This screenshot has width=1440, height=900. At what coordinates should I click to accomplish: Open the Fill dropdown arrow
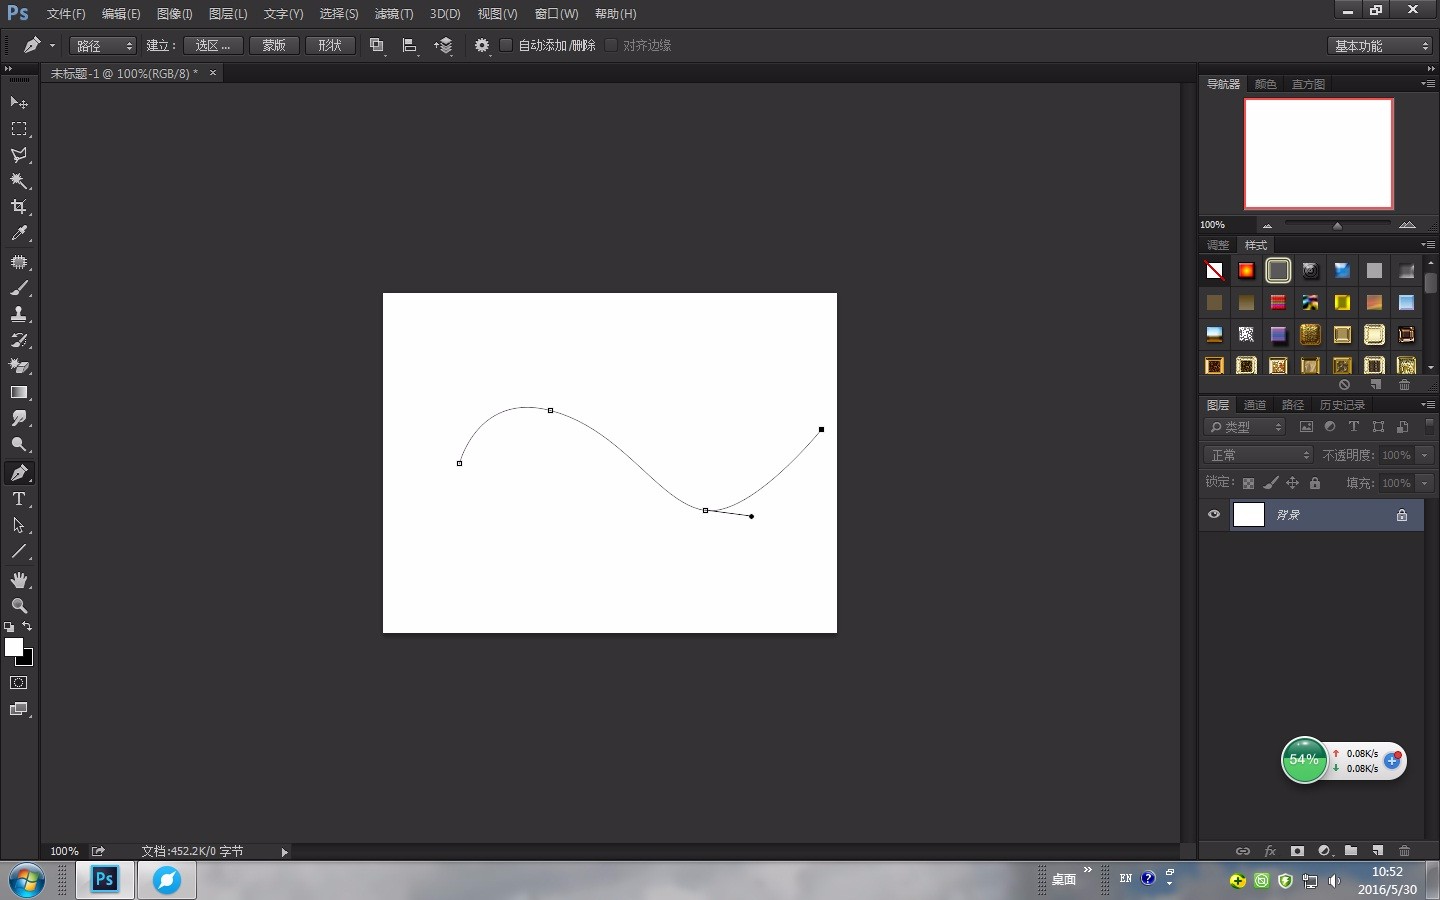1425,483
